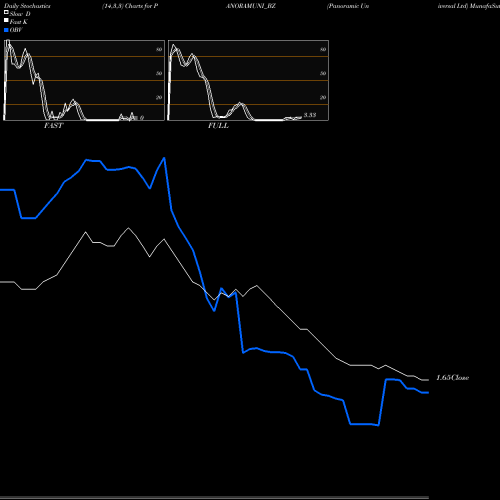The height and width of the screenshot is (500, 500).
Task: Click the 80 level label in FAST chart
Action: point(159,49)
